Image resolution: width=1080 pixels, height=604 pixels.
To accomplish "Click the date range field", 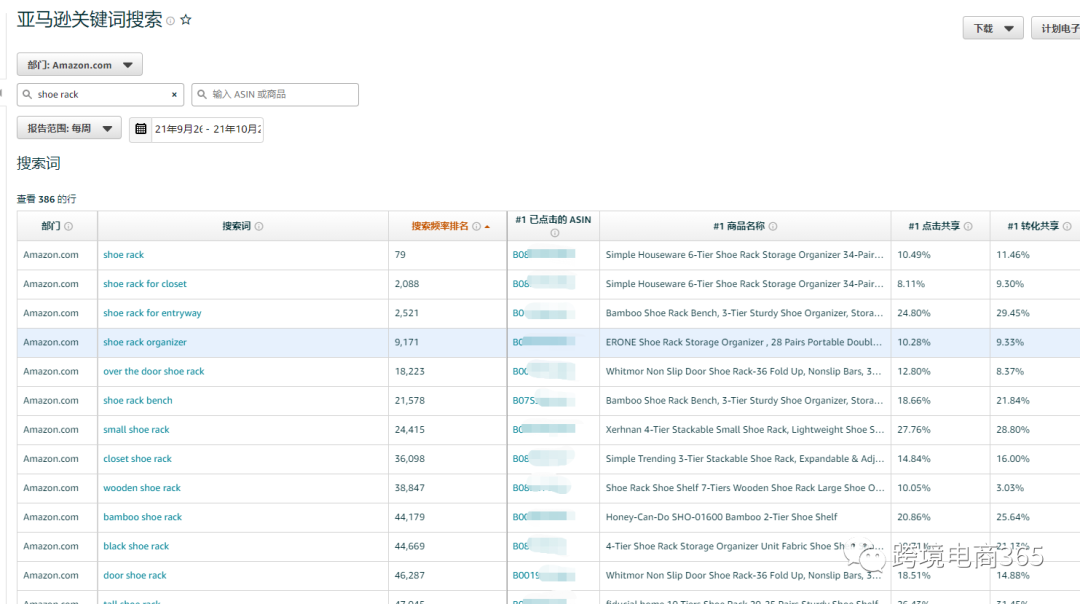I will [207, 129].
